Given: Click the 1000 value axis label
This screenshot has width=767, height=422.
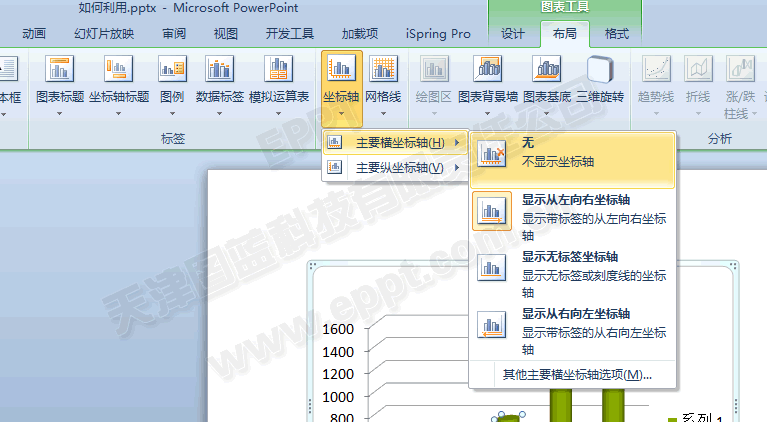Looking at the screenshot, I should (338, 397).
